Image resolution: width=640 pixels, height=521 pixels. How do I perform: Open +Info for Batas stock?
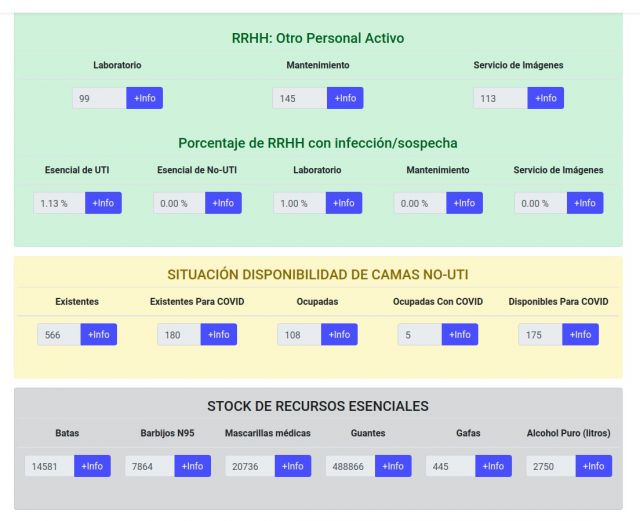tap(92, 466)
